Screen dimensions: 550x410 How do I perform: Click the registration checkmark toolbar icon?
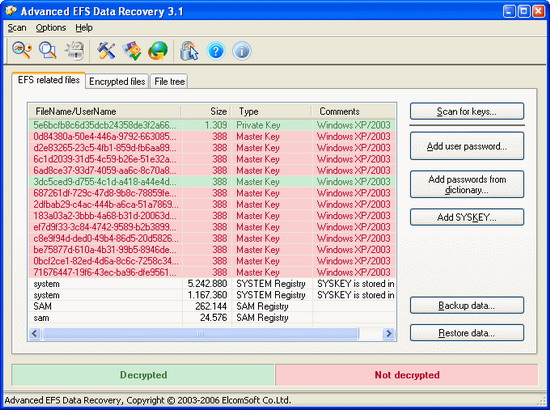pyautogui.click(x=132, y=50)
